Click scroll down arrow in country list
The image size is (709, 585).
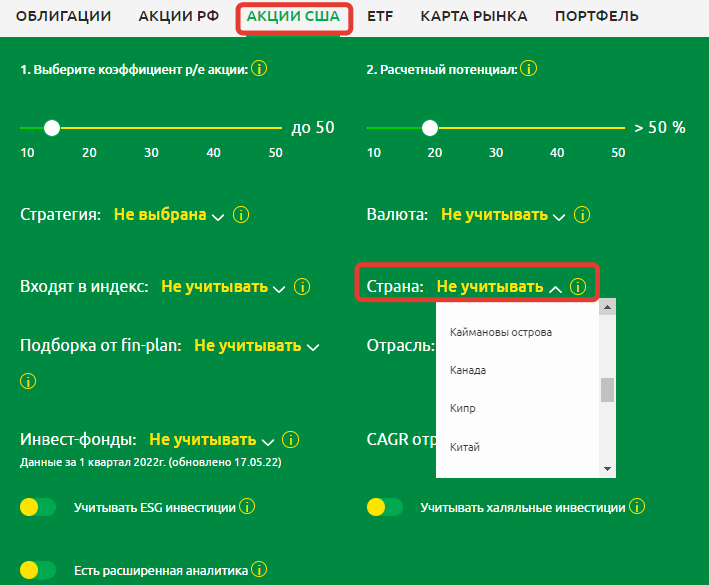[x=607, y=469]
